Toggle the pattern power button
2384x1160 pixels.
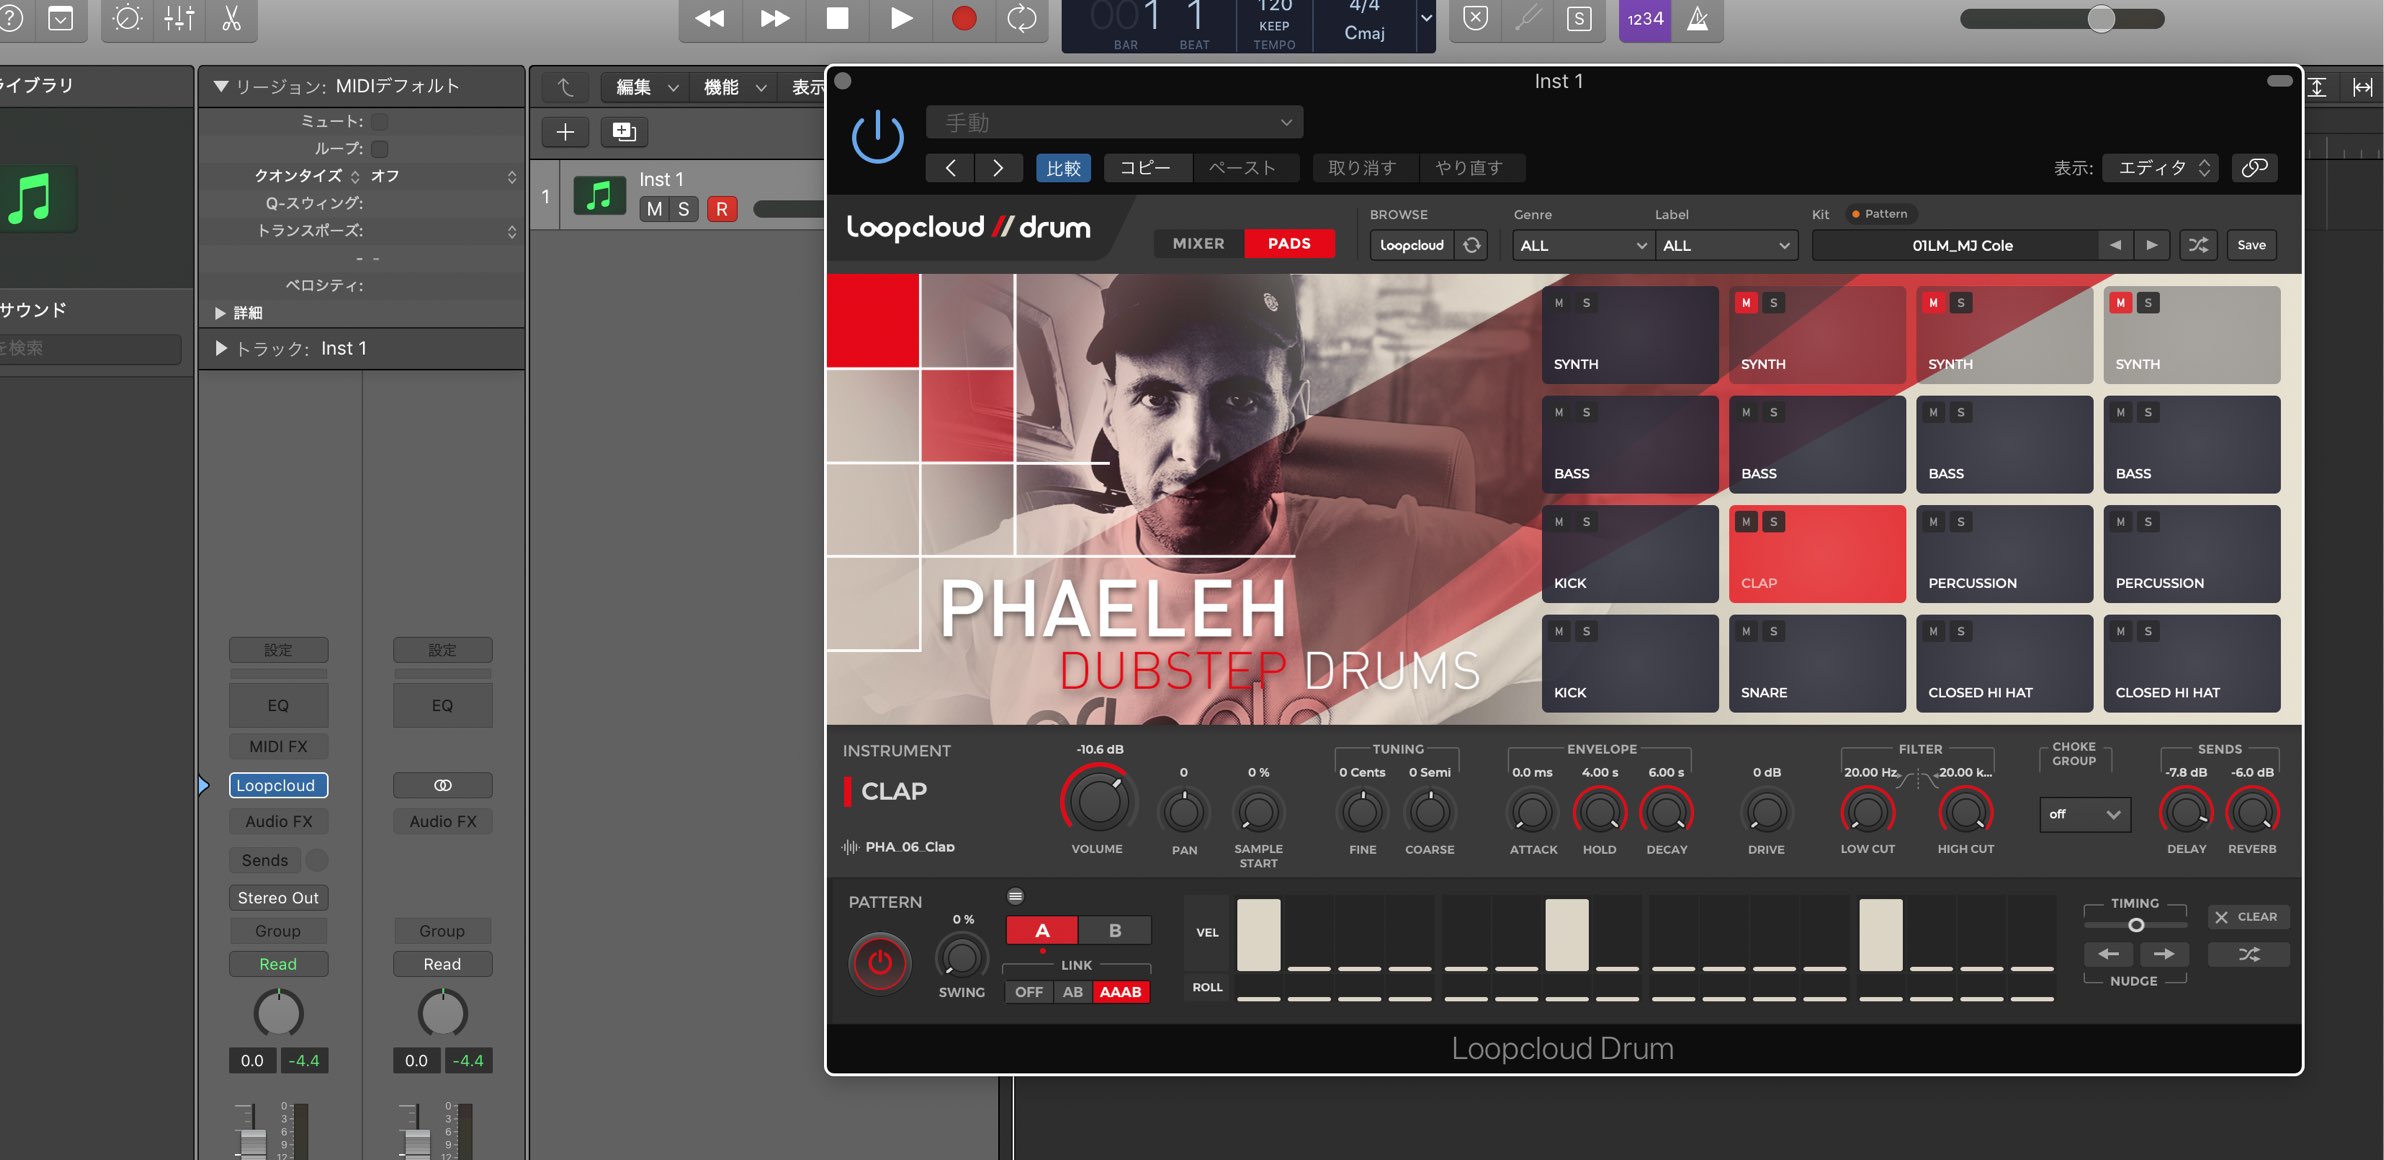(879, 962)
